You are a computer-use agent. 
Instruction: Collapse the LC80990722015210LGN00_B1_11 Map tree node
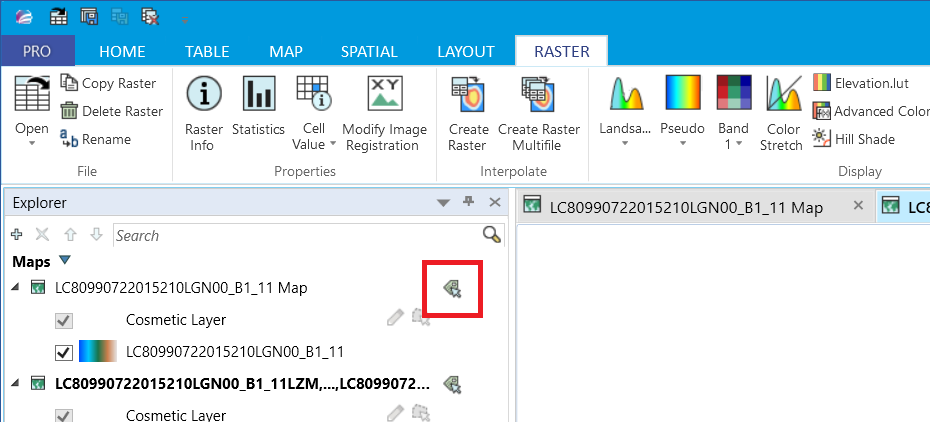(15, 287)
